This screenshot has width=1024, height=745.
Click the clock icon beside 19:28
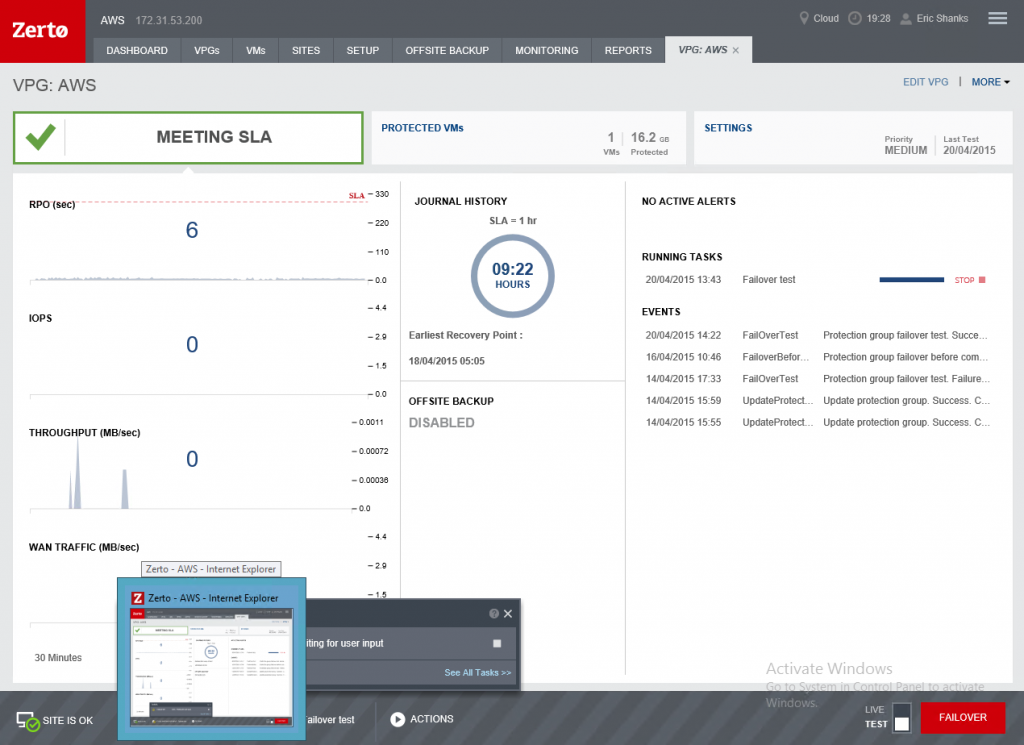point(854,18)
